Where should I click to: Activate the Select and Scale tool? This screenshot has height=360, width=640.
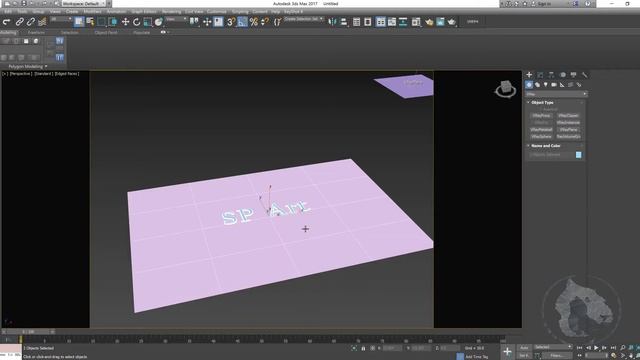pyautogui.click(x=147, y=22)
